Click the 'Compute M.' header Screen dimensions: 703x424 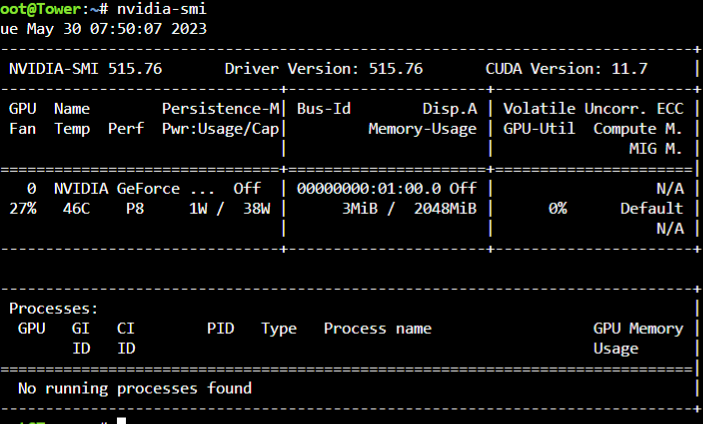(x=638, y=129)
